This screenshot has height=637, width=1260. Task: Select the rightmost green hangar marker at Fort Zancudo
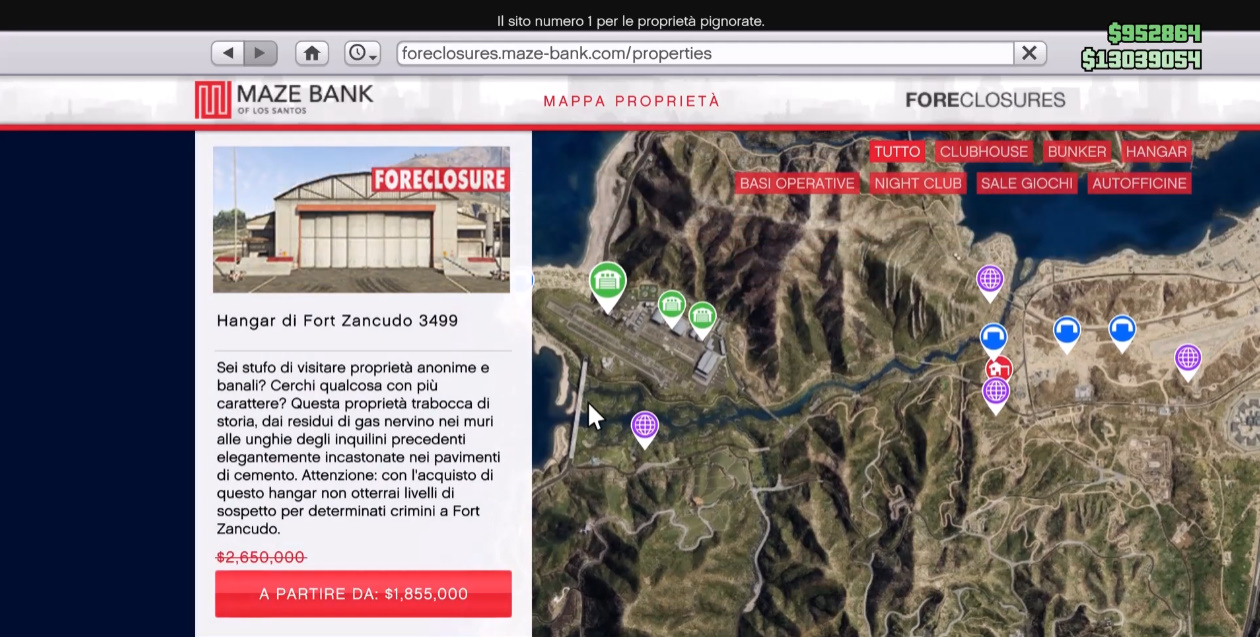702,318
